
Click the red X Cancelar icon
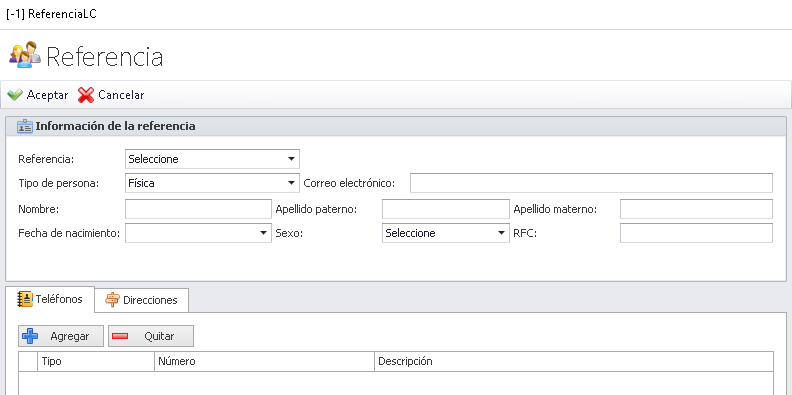tap(86, 95)
